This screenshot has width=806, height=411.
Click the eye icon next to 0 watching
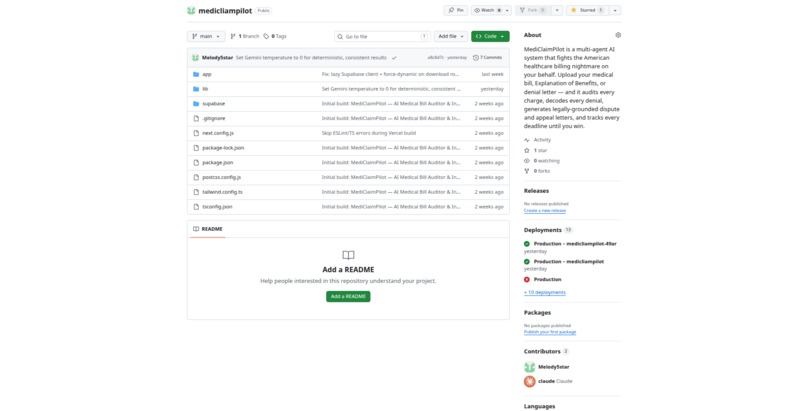[x=526, y=161]
